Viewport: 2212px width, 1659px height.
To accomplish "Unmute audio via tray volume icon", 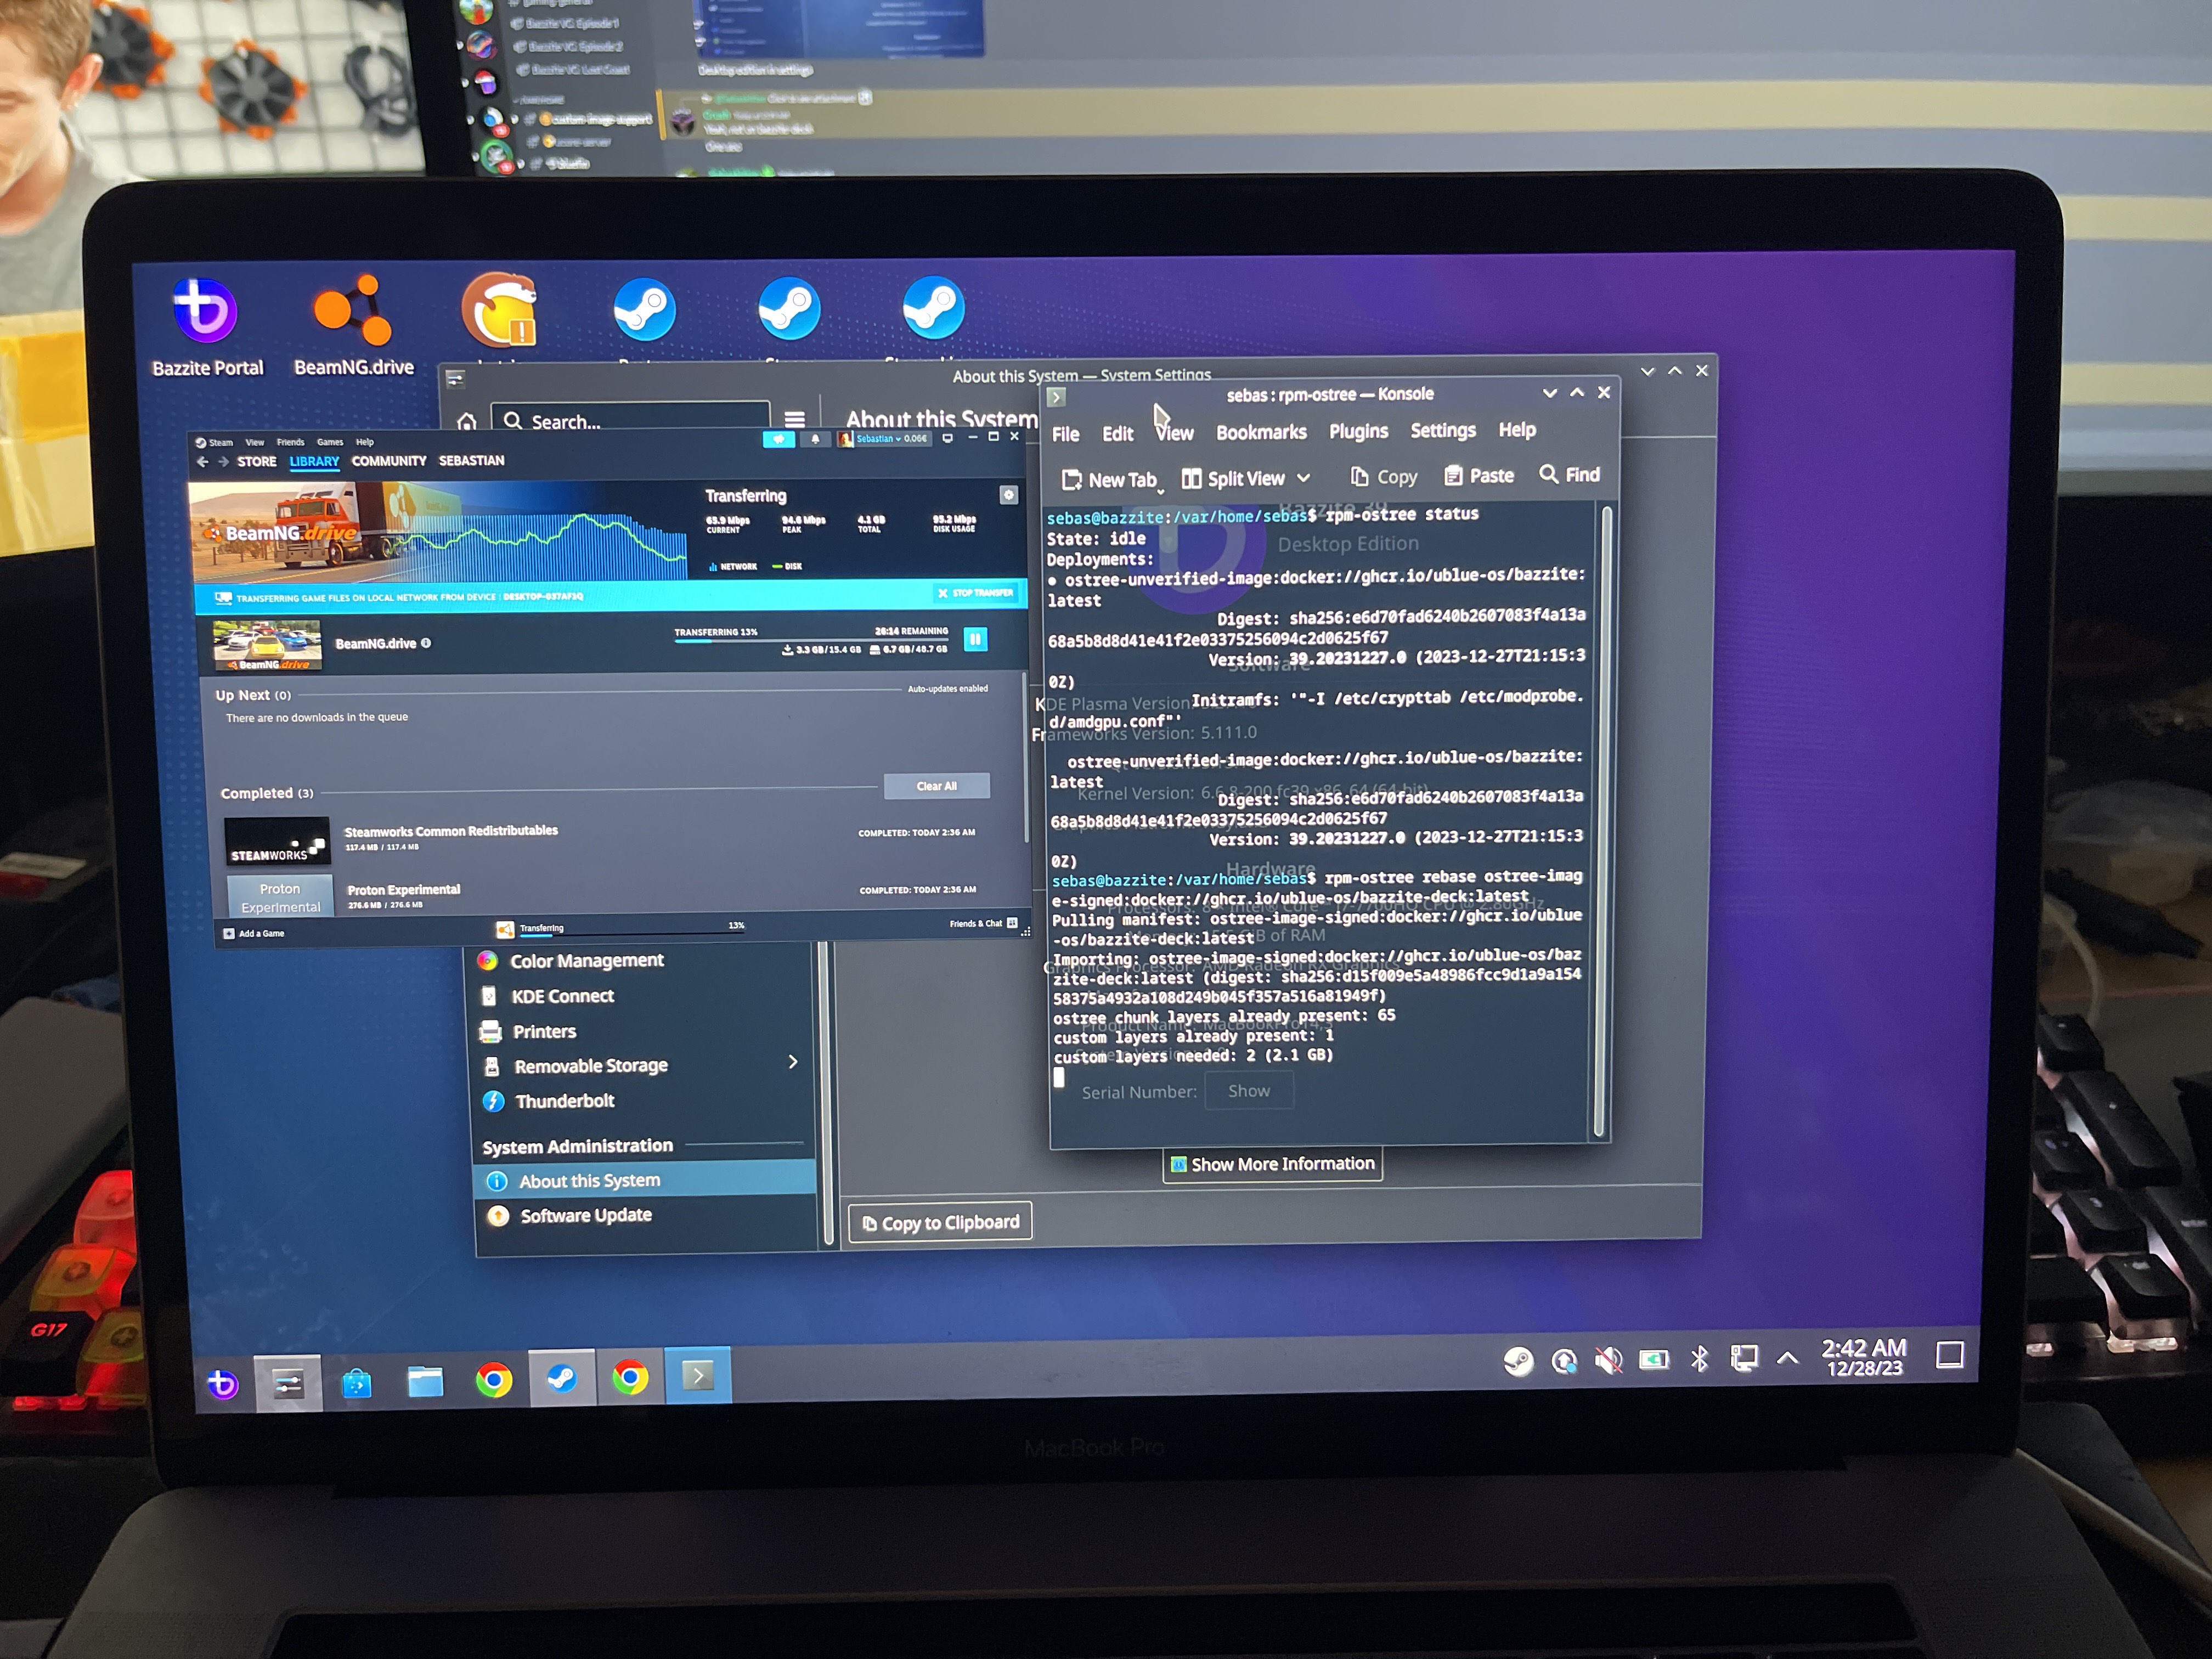I will (x=1608, y=1360).
